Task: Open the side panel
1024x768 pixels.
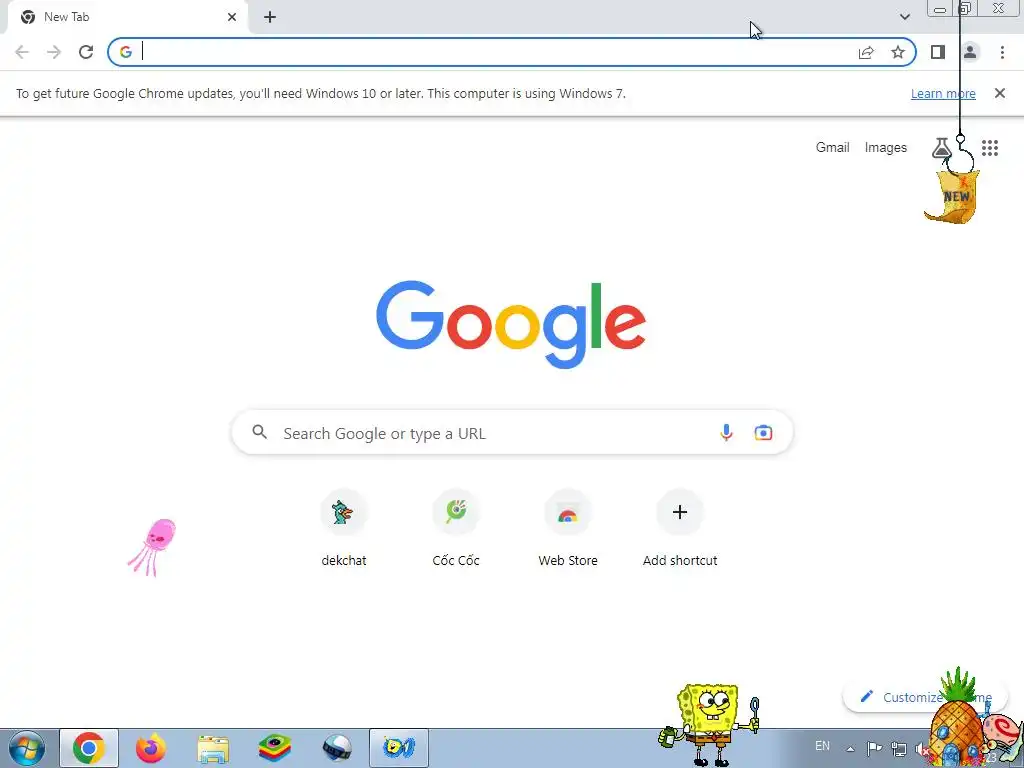Action: pos(938,52)
